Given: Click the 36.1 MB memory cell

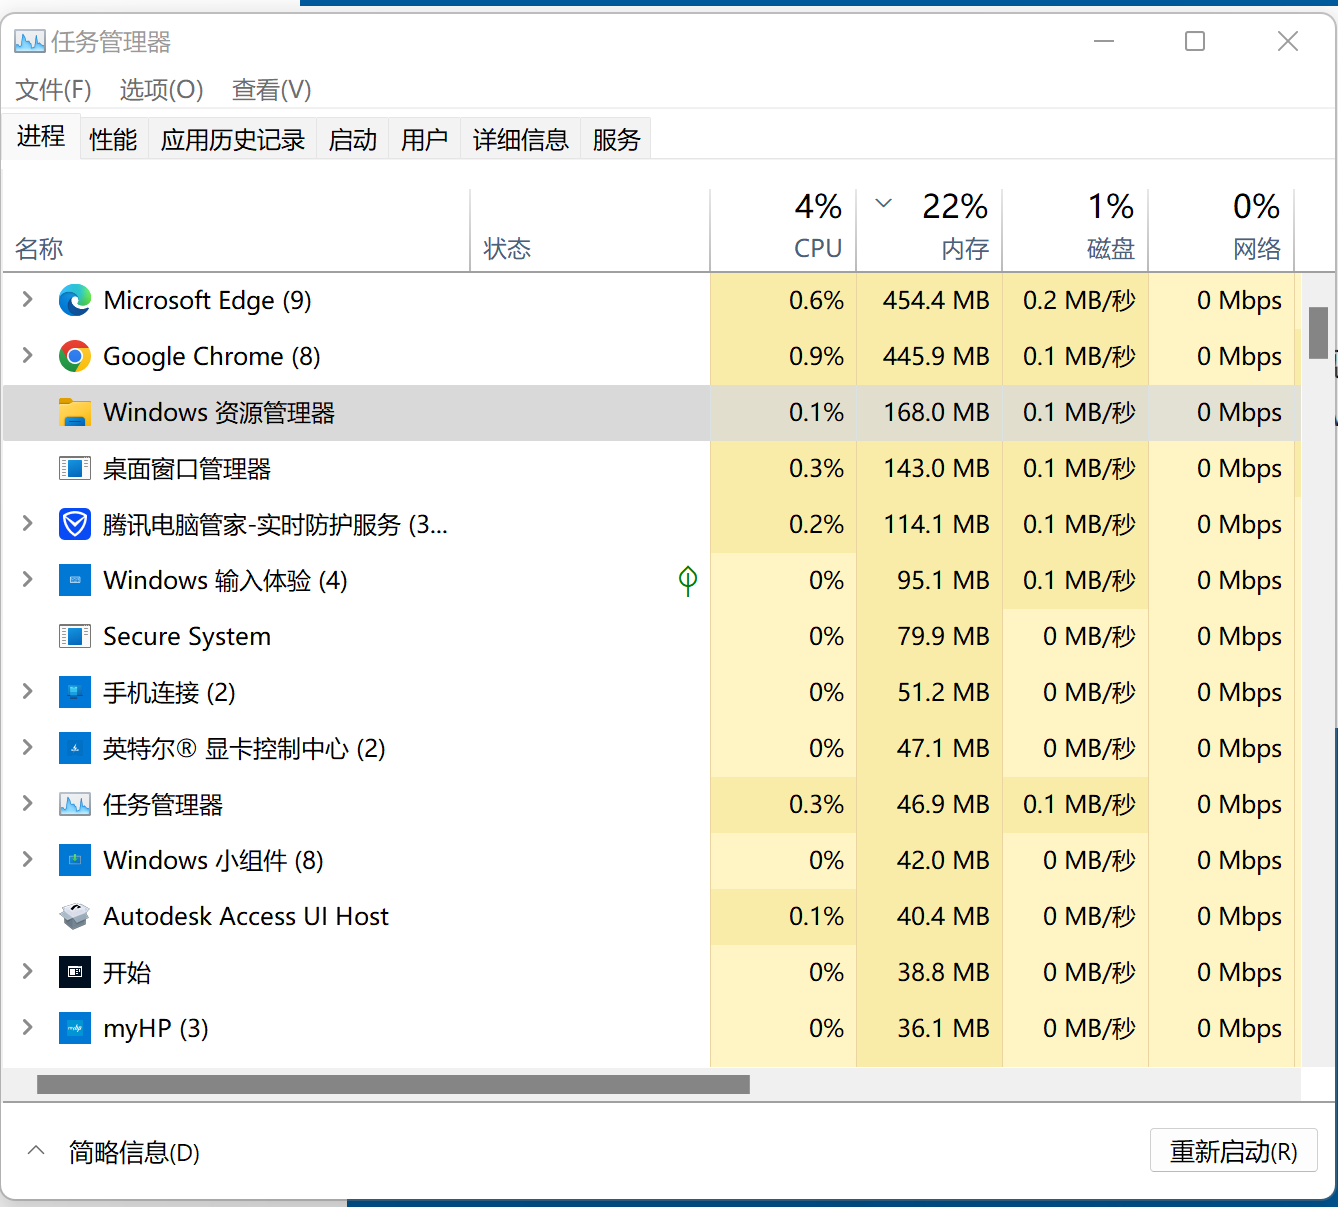Looking at the screenshot, I should tap(929, 1028).
